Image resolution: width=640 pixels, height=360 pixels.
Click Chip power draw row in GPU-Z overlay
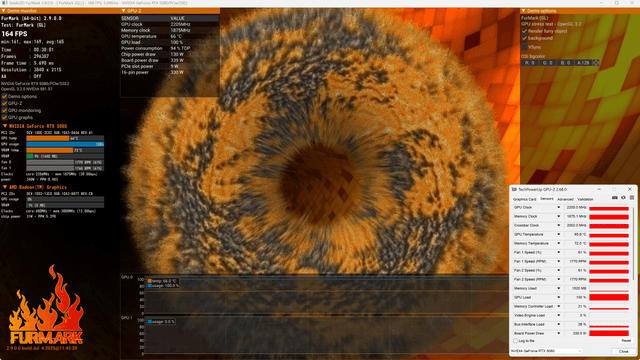point(169,54)
